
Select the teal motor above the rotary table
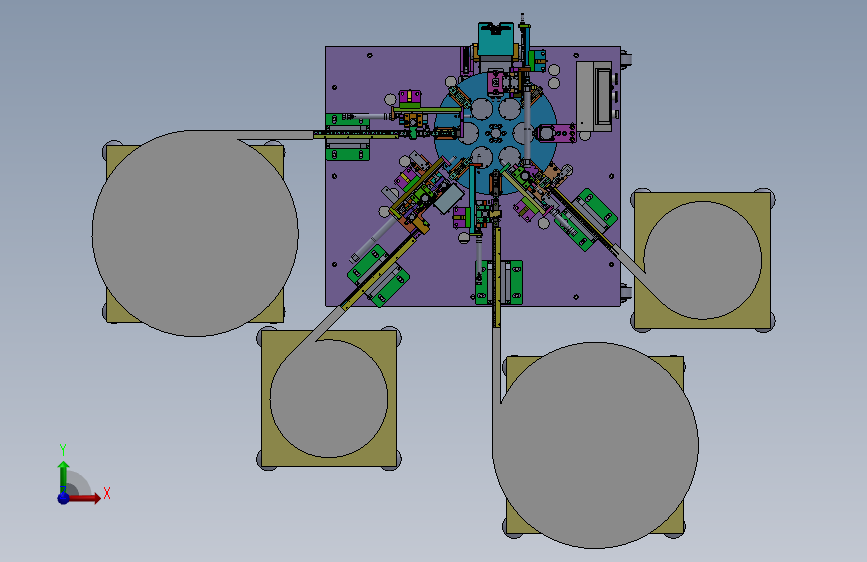point(496,40)
